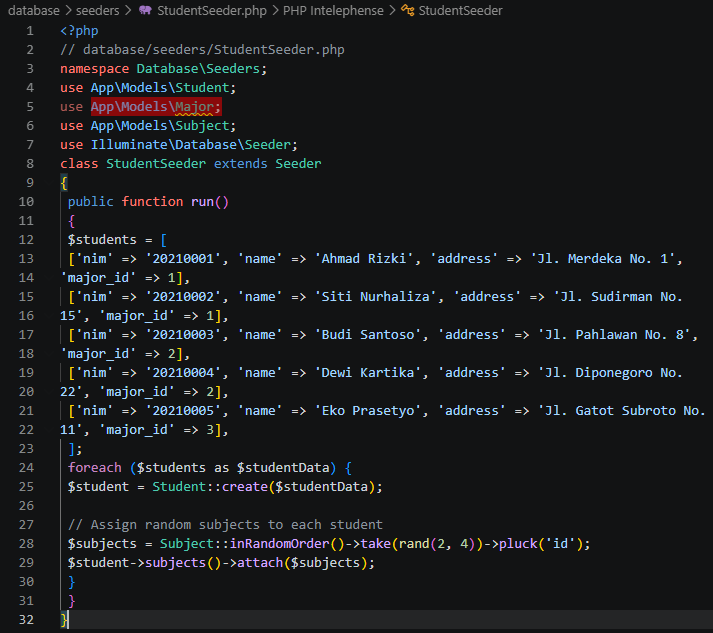The image size is (713, 633).
Task: Click the chevron after StudentSeeder.php breadcrumb
Action: 275,10
